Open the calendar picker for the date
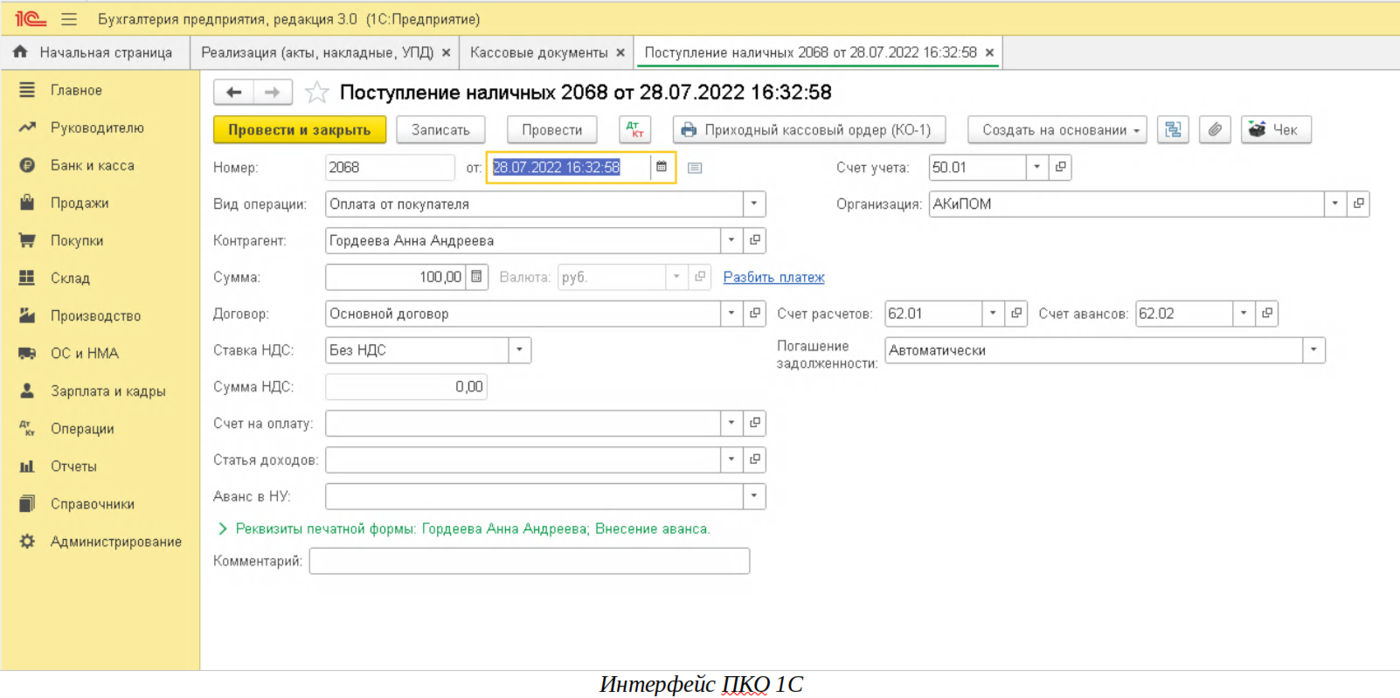Image resolution: width=1400 pixels, height=698 pixels. click(x=662, y=167)
